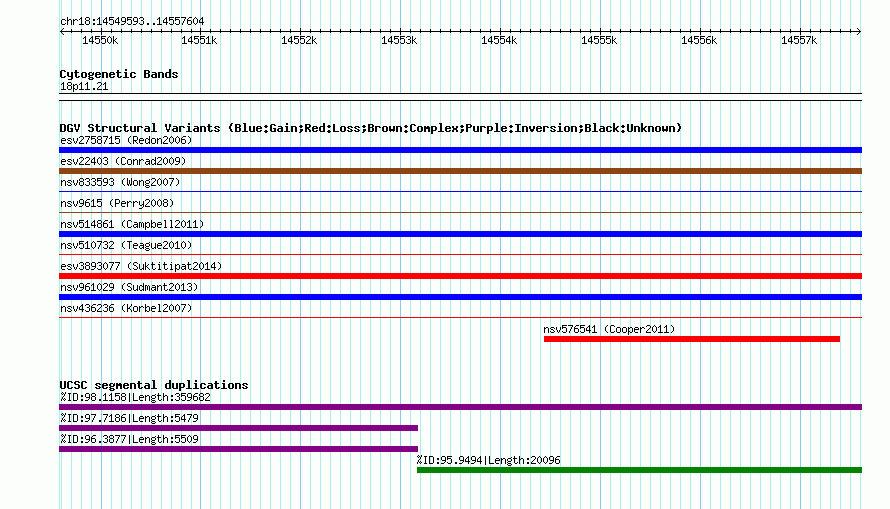The width and height of the screenshot is (890, 509).
Task: Click the red loss bar under esv3893077
Action: click(x=460, y=276)
